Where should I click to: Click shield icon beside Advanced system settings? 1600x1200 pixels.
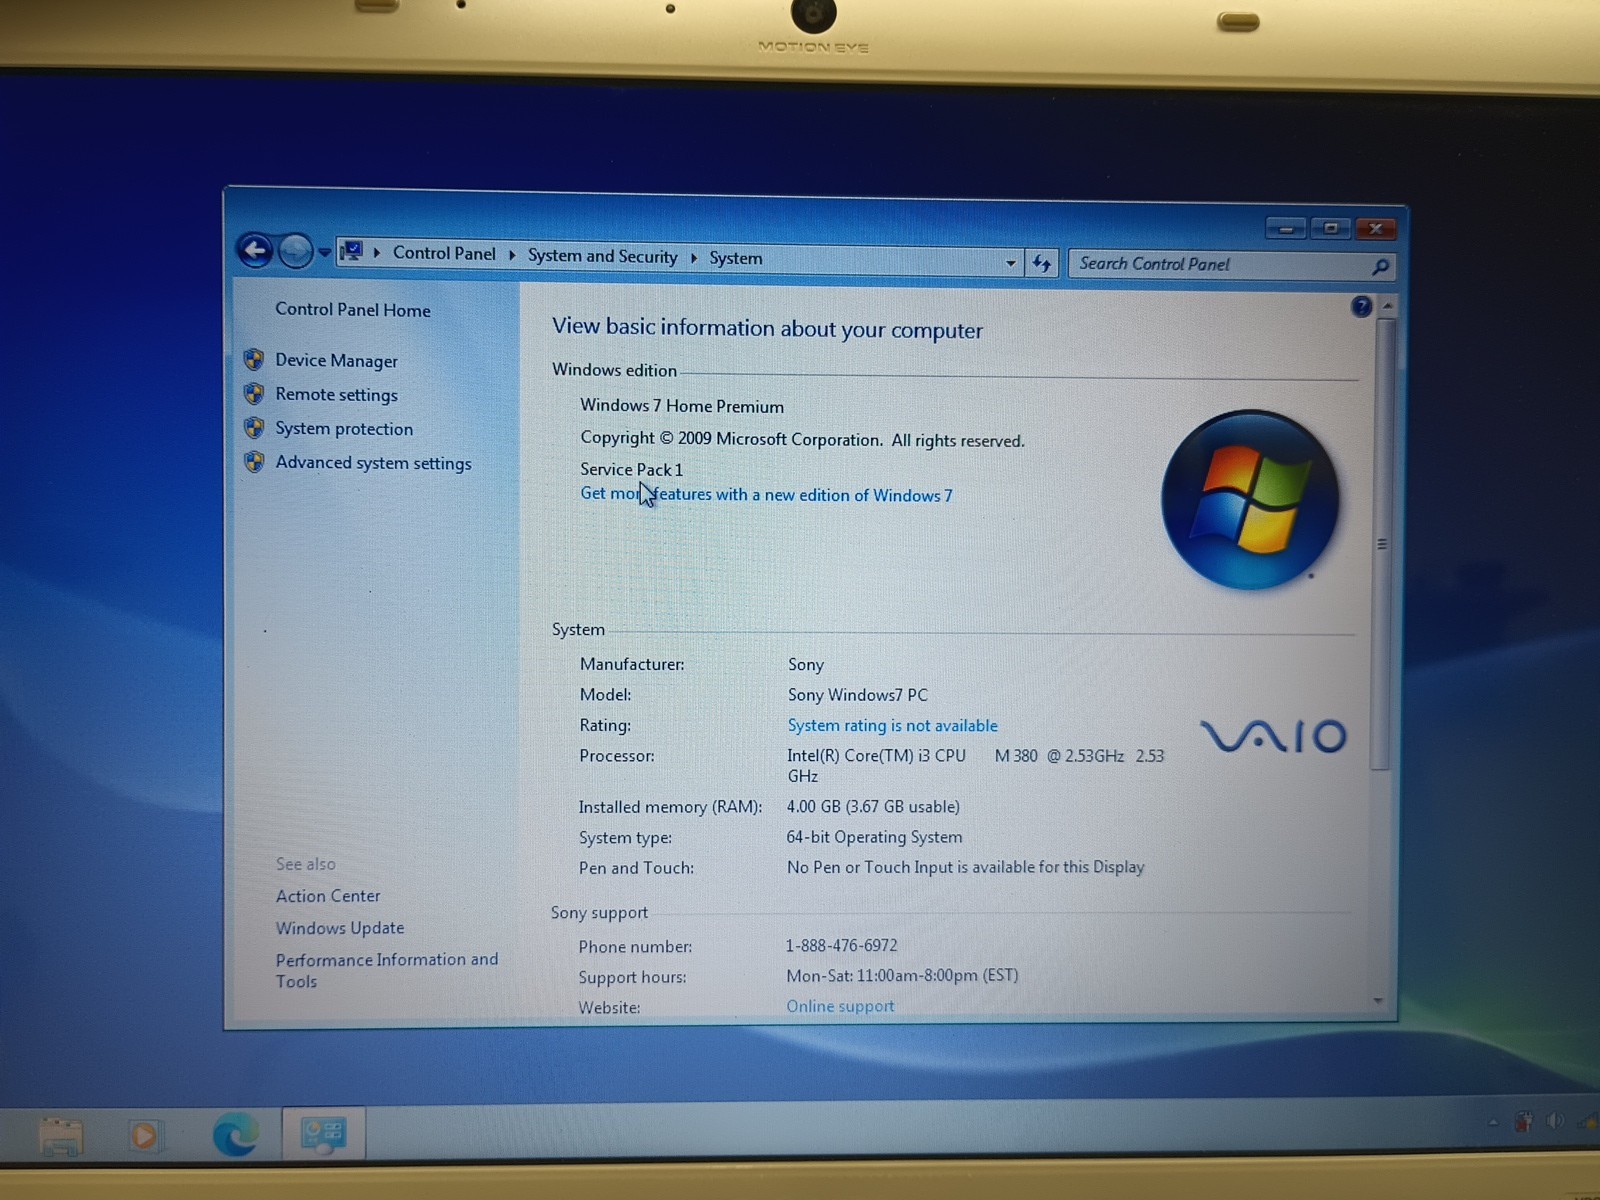point(254,461)
